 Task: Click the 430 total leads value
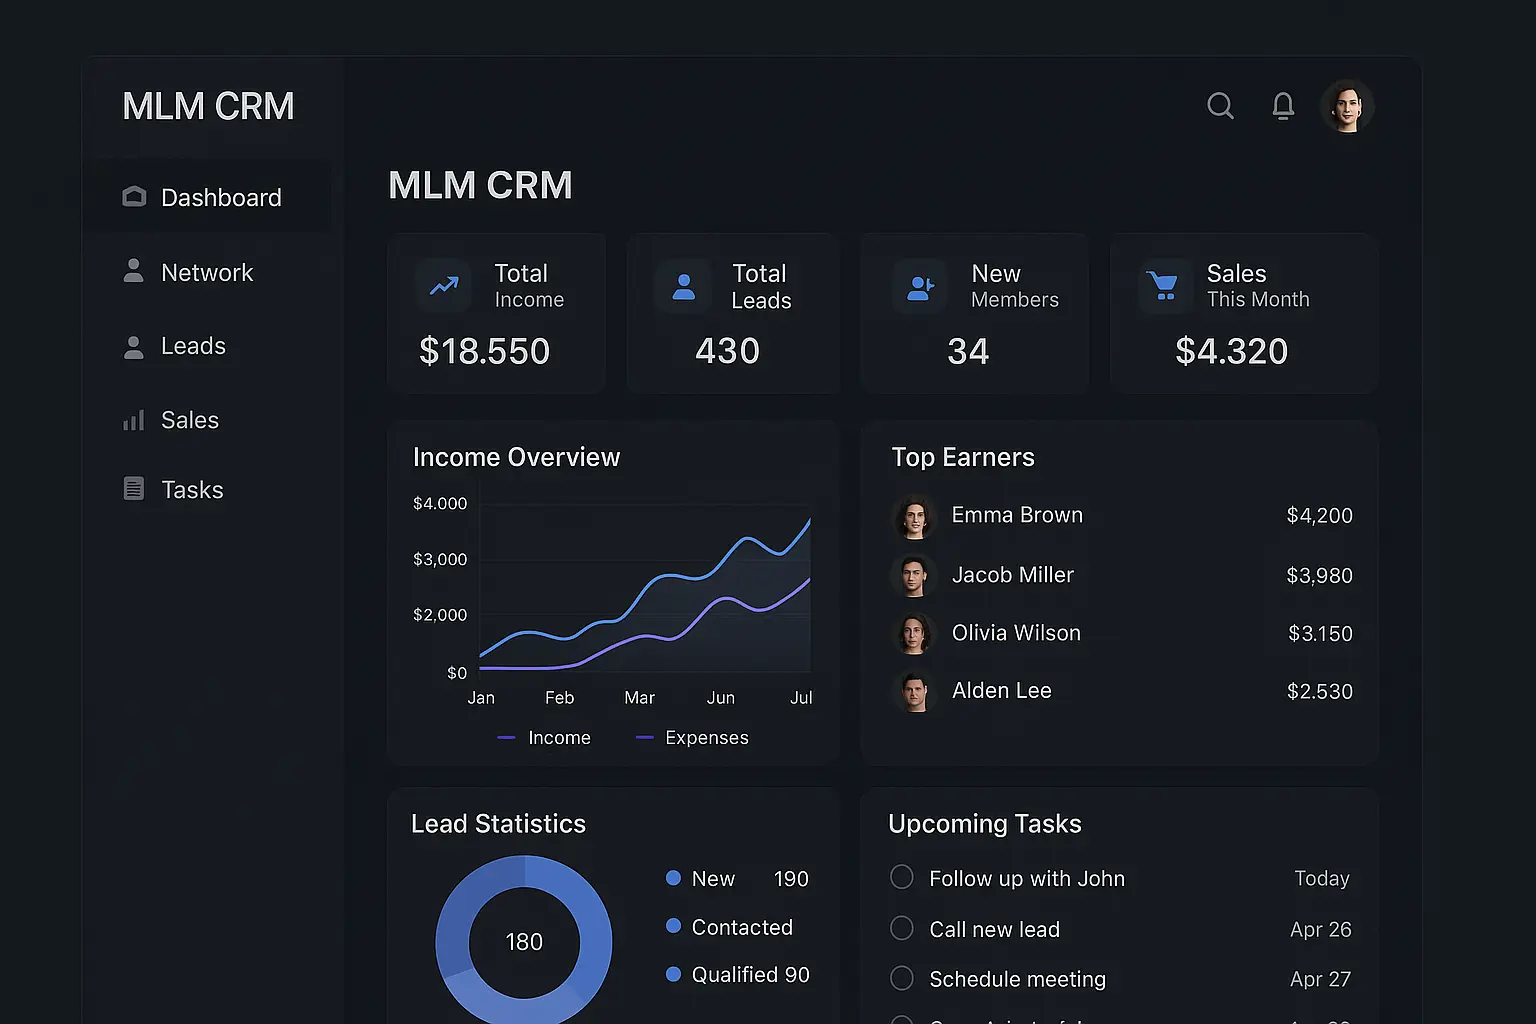point(727,351)
